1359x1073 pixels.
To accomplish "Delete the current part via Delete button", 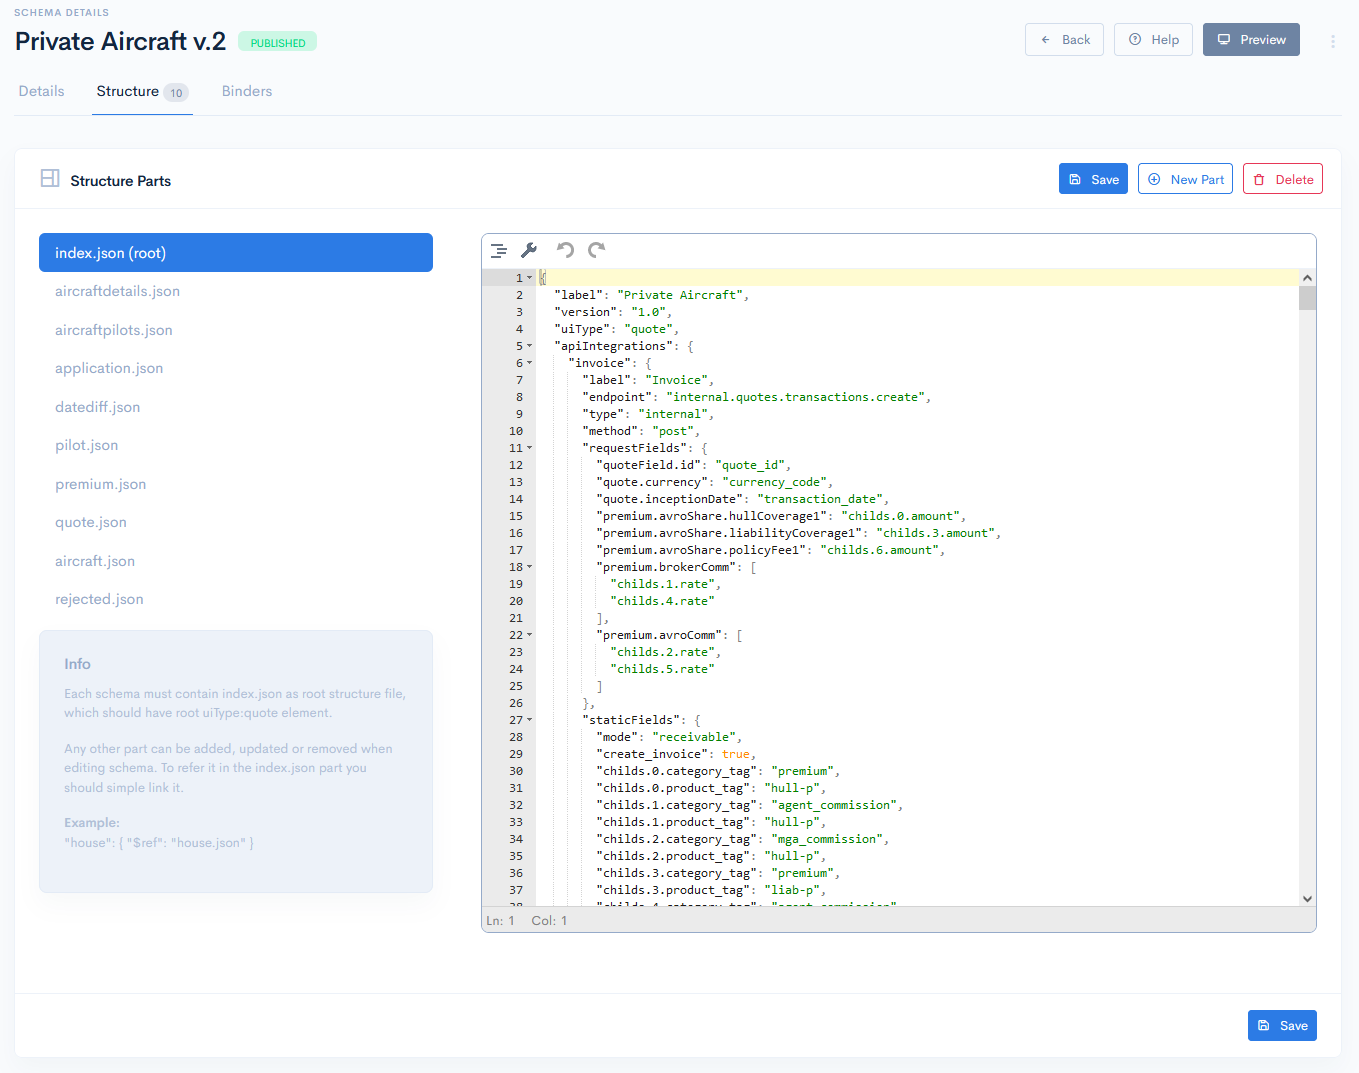I will pyautogui.click(x=1283, y=178).
